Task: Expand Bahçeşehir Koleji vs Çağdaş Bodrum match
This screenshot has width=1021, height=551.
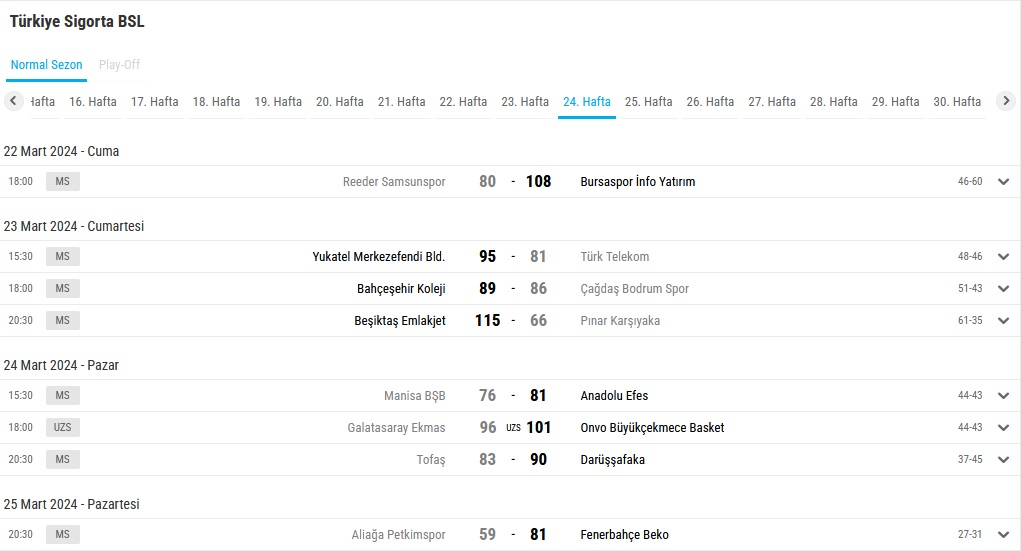Action: (x=1003, y=289)
